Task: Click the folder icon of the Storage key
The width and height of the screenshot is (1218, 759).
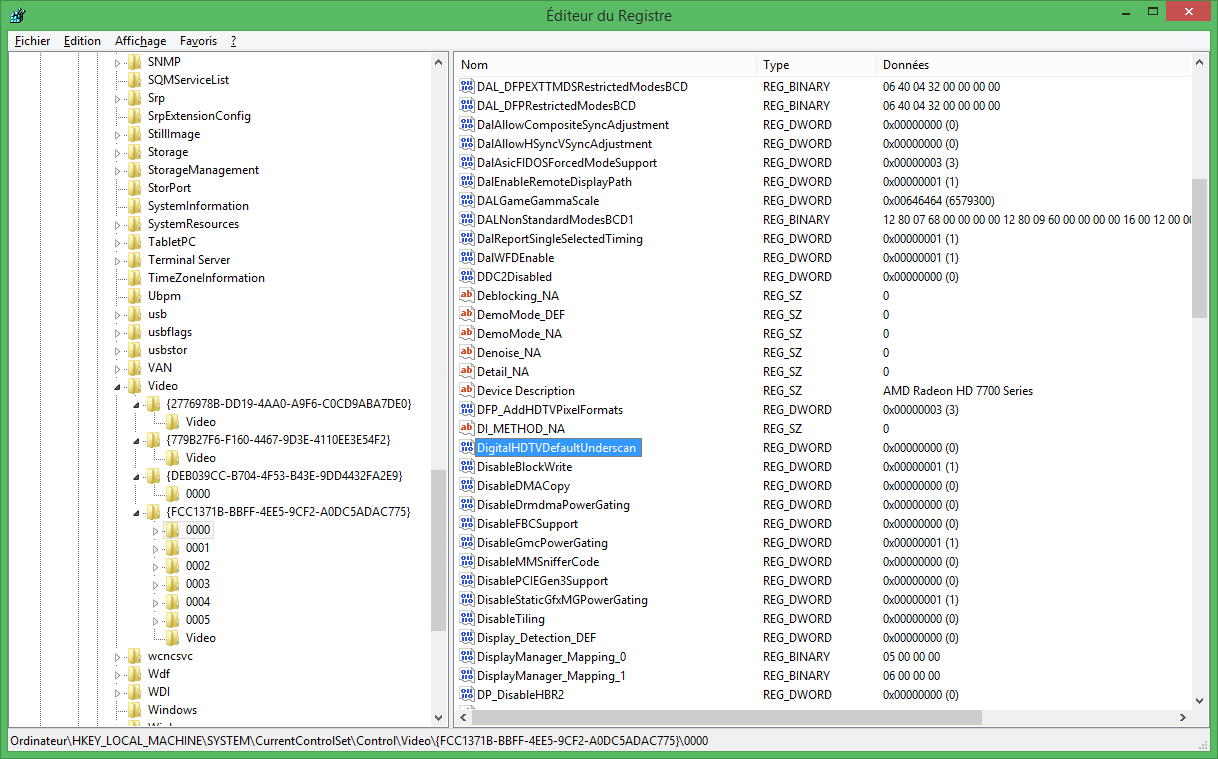Action: tap(134, 151)
